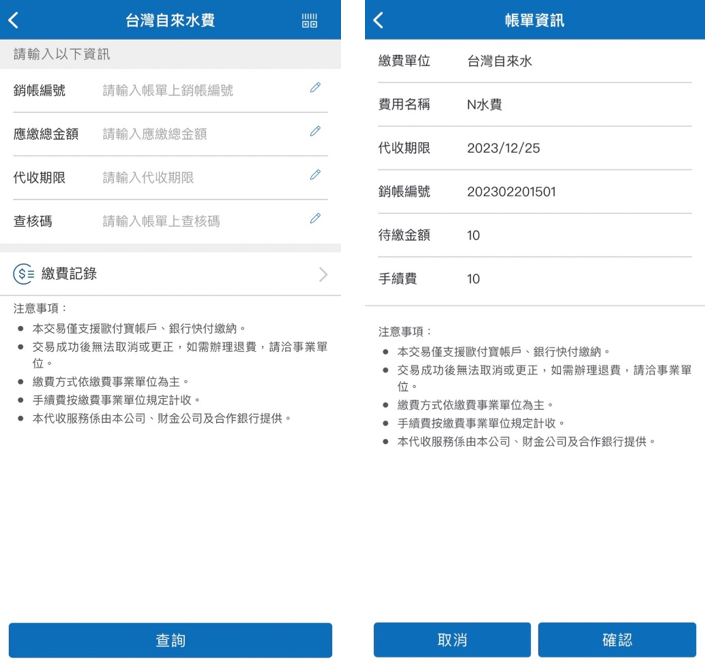Click the 手續費 label
The image size is (705, 667).
(x=397, y=279)
